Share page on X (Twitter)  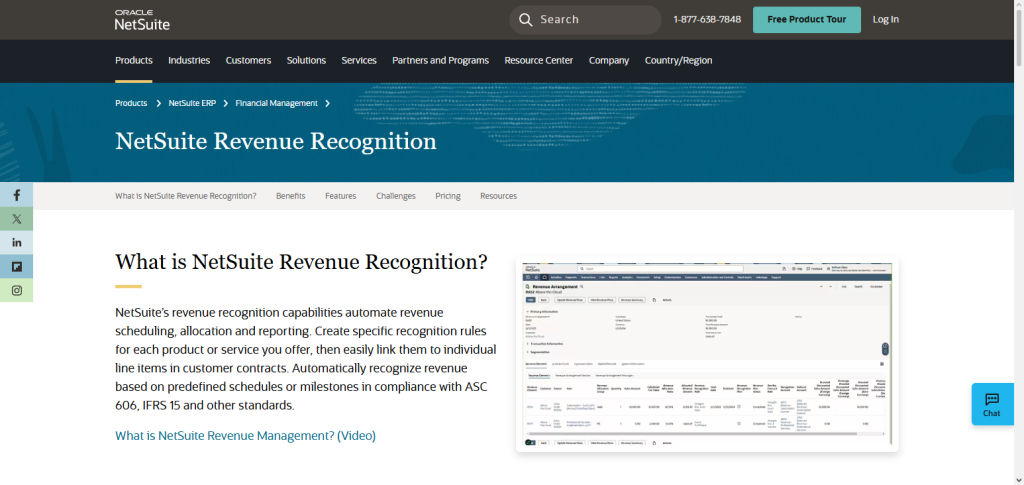(x=16, y=219)
